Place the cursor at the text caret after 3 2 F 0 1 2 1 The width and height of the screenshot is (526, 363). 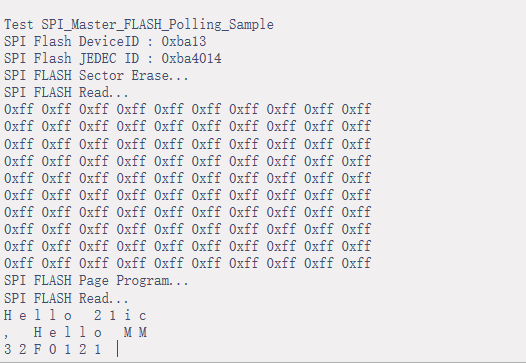[118, 349]
